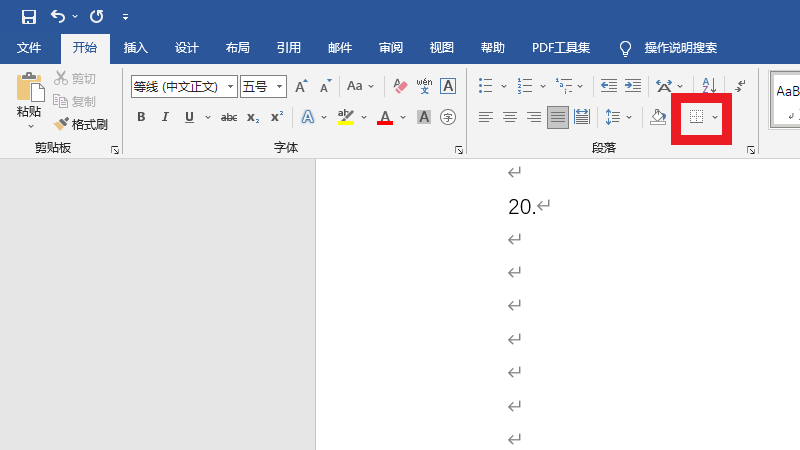Click the Save icon in title bar
This screenshot has width=800, height=450.
pyautogui.click(x=29, y=17)
